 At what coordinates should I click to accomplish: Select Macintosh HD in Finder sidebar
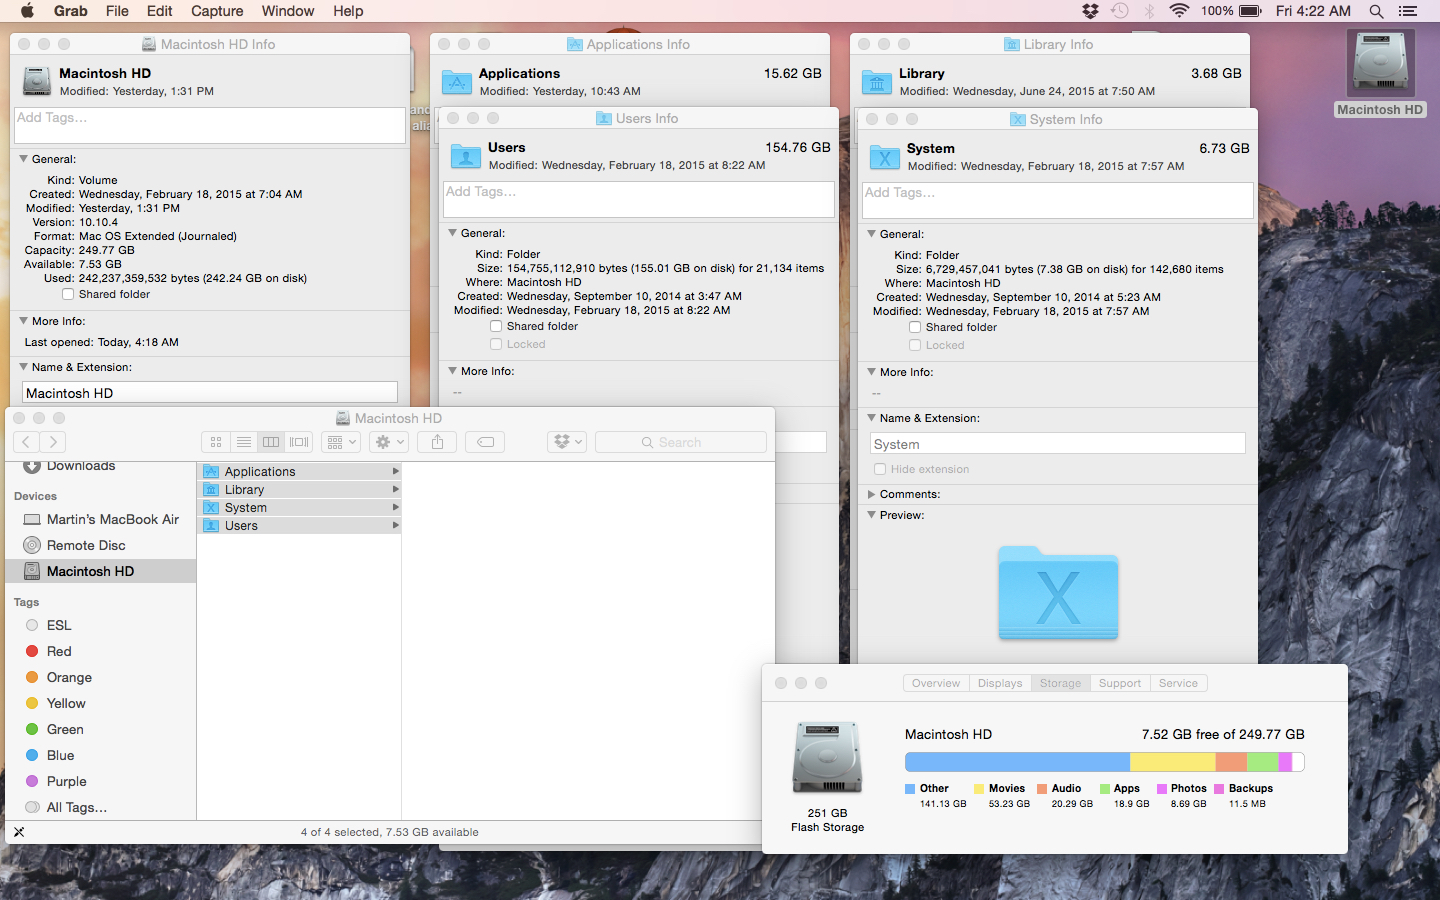click(100, 571)
